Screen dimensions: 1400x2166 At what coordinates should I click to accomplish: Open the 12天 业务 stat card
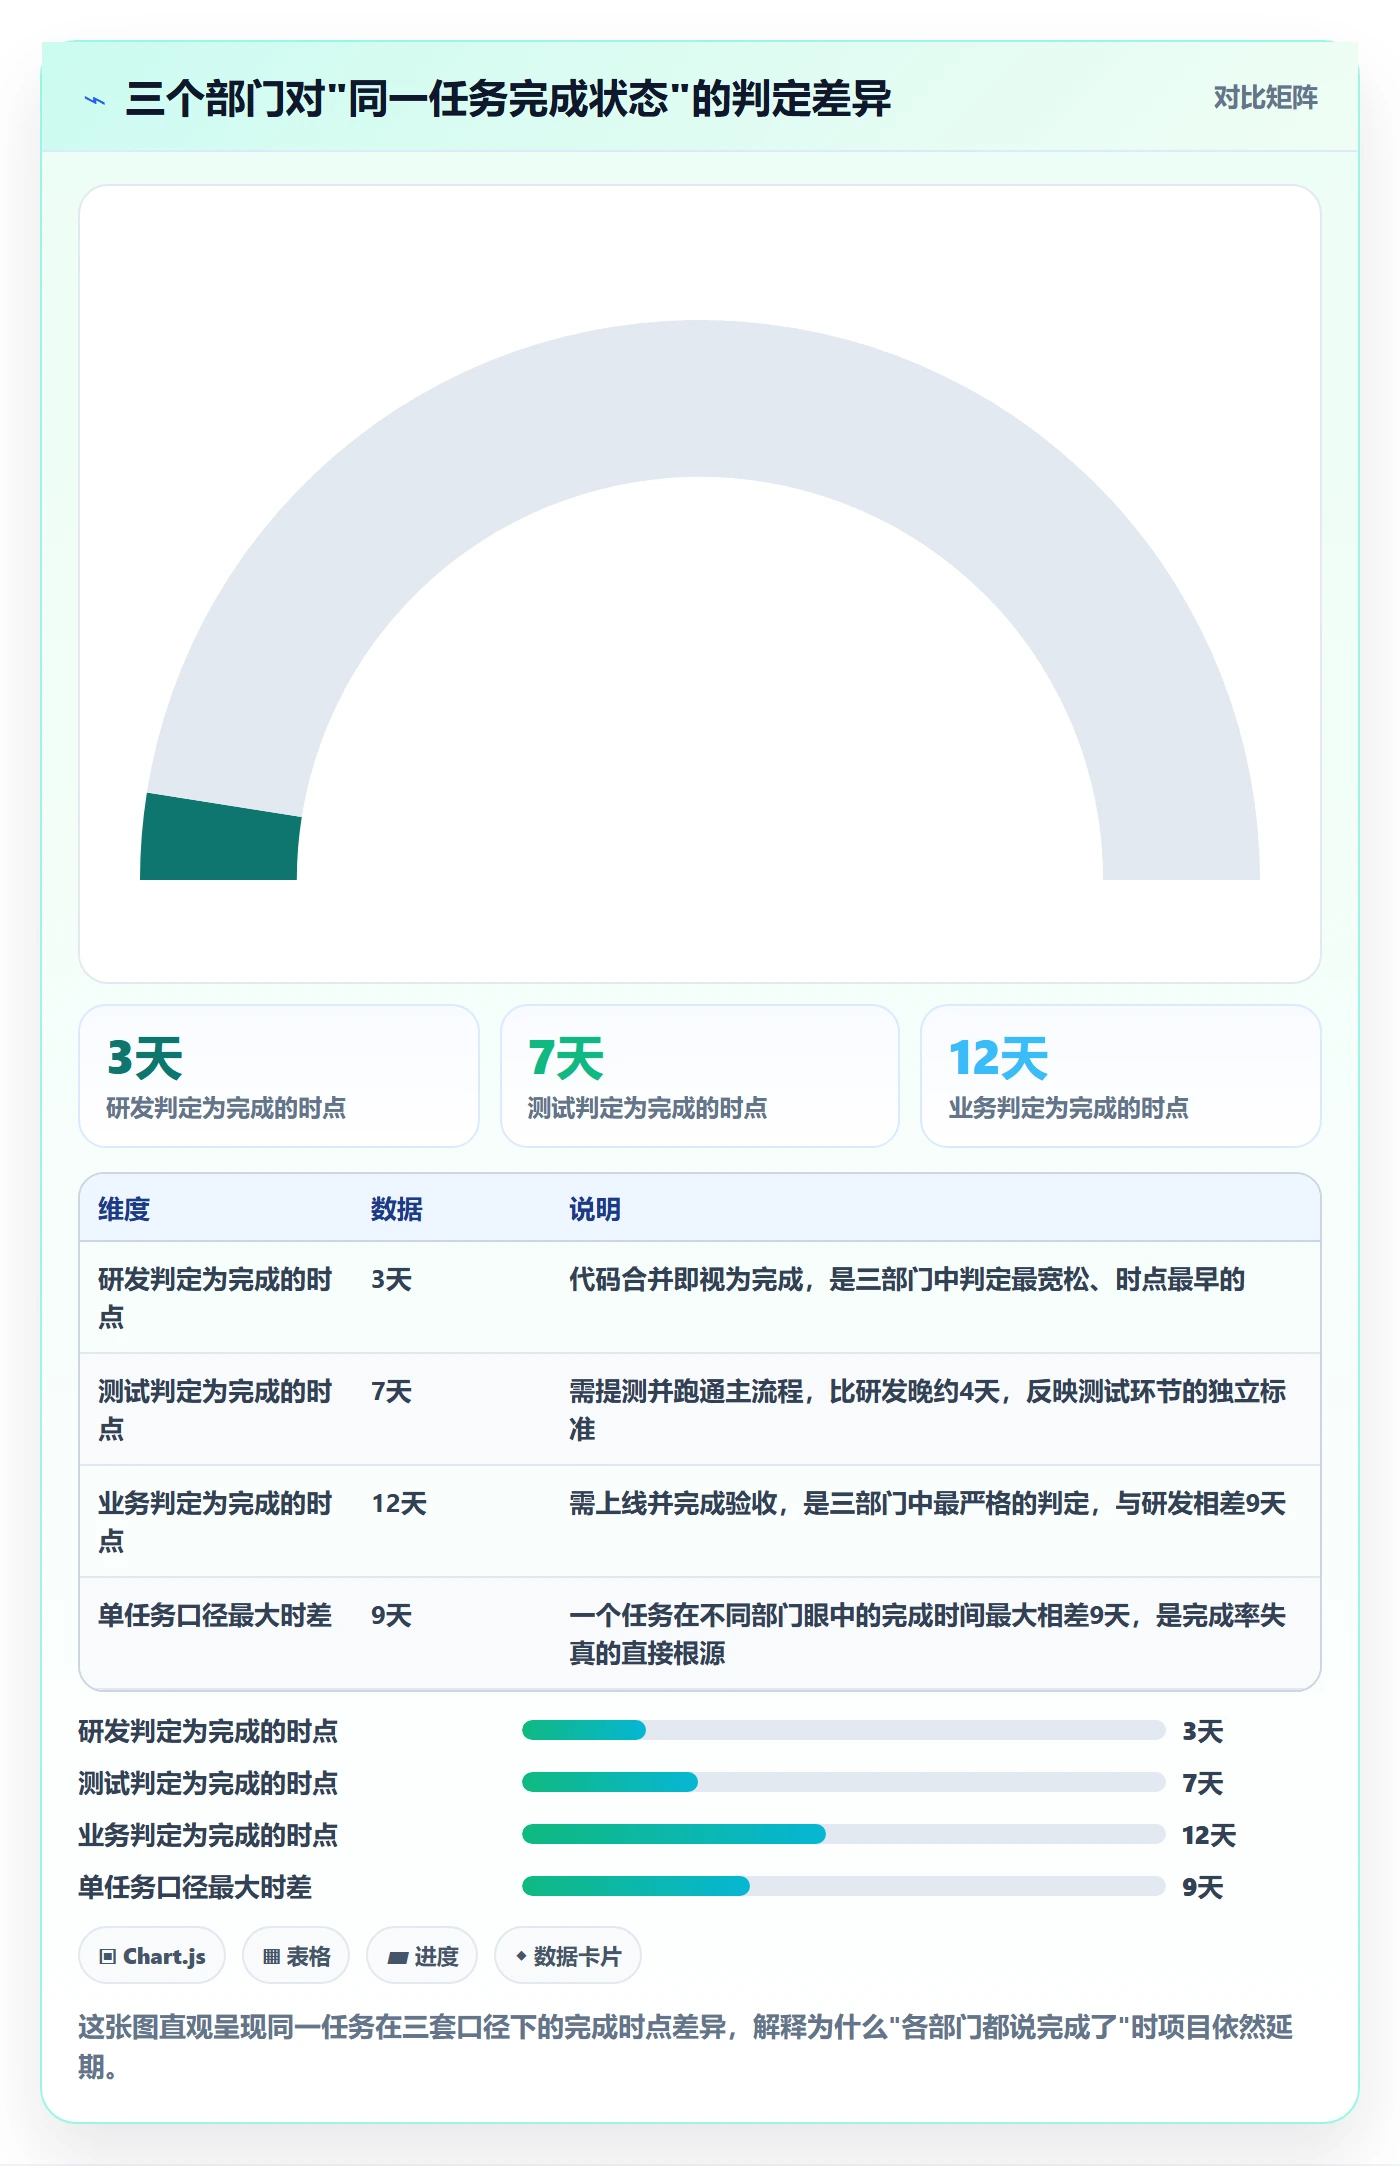(1121, 1076)
